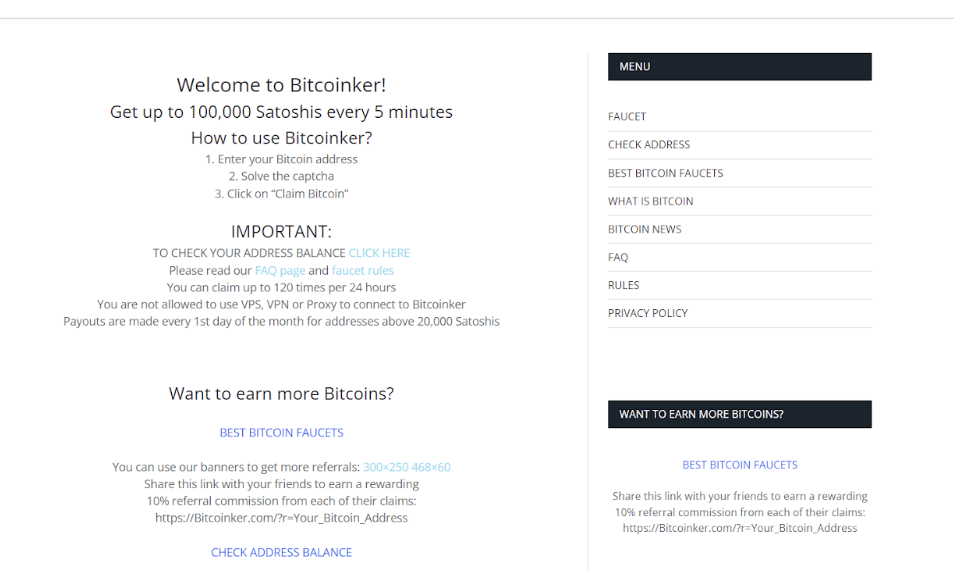Select CHECK ADDRESS in the sidebar menu
Screen dimensions: 954x570
649,144
